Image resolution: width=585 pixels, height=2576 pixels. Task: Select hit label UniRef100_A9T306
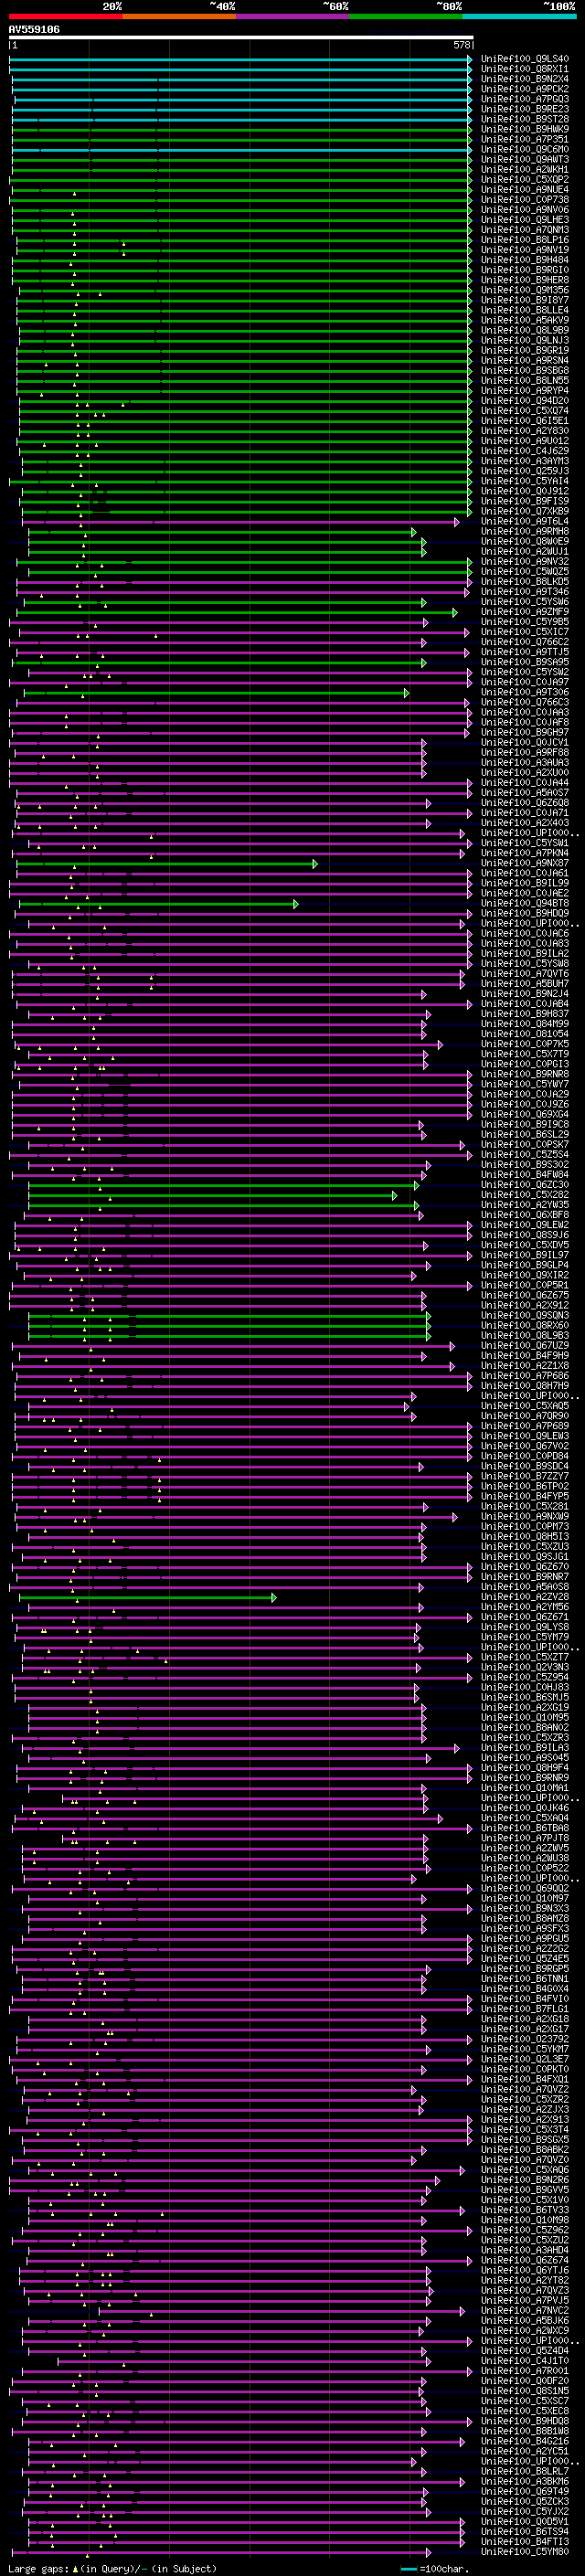[525, 692]
